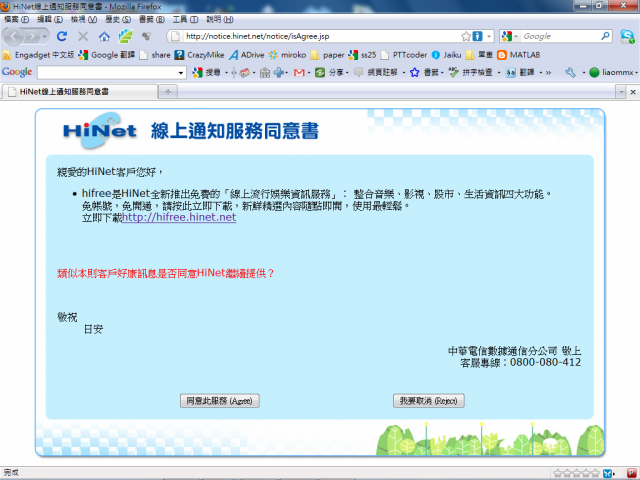Viewport: 640px width, 480px height.
Task: Open the address bar history dropdown arrow
Action: pyautogui.click(x=489, y=36)
